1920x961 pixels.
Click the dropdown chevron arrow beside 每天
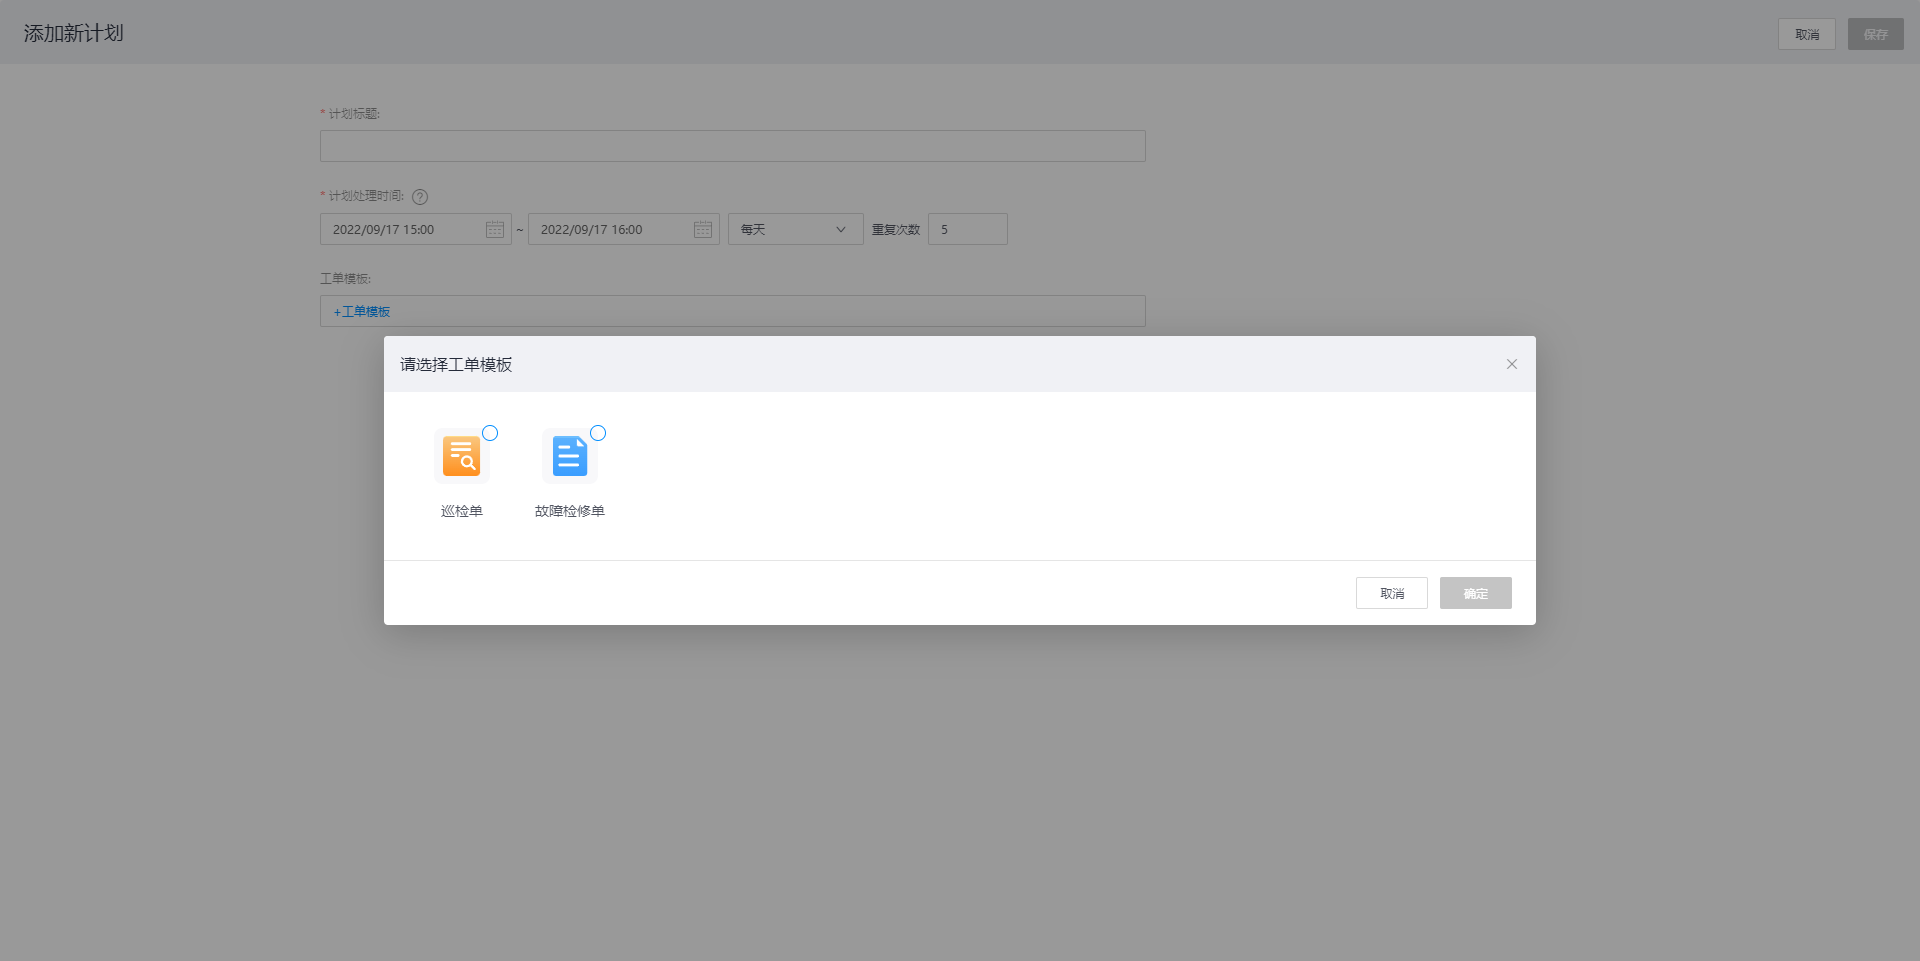point(841,230)
